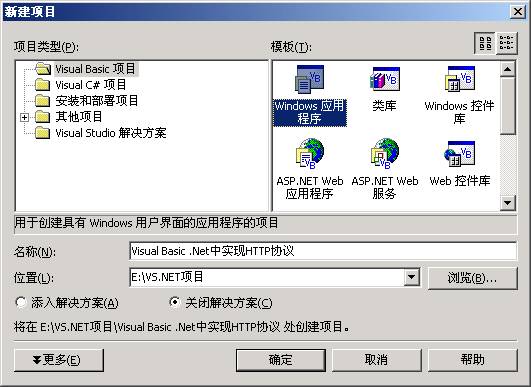Switch templates to small icons list view

tap(506, 43)
